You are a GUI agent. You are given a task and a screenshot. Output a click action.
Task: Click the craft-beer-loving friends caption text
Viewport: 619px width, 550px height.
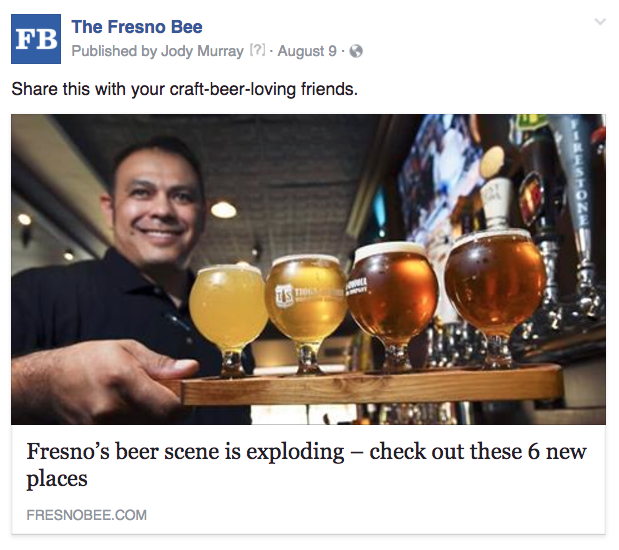pos(184,89)
